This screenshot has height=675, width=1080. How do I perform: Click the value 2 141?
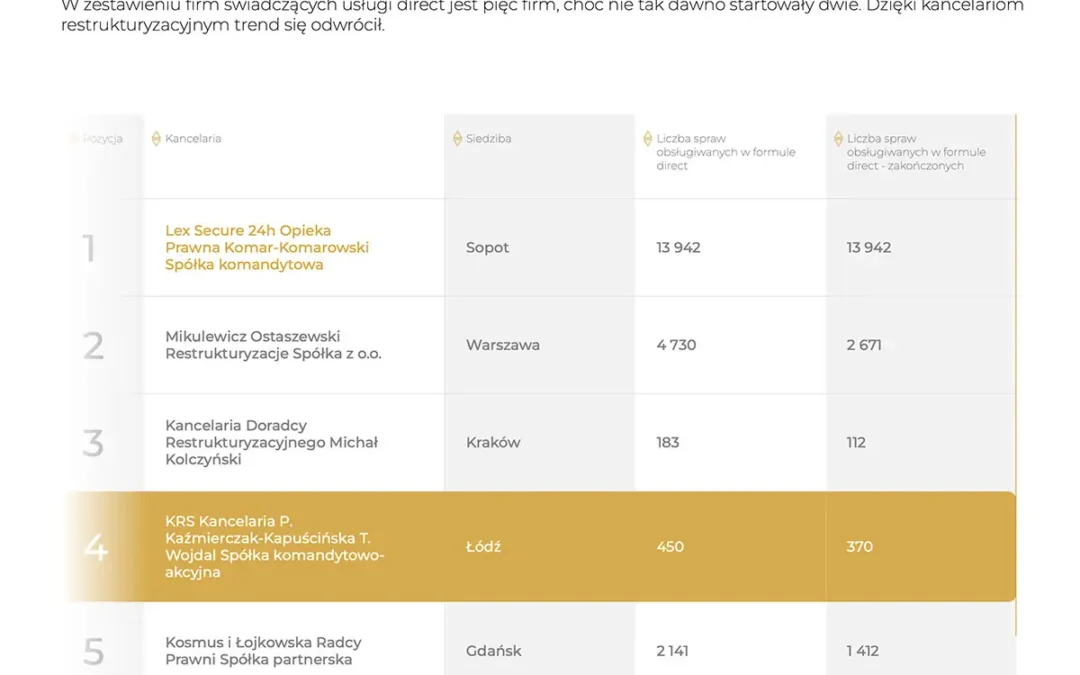[672, 651]
